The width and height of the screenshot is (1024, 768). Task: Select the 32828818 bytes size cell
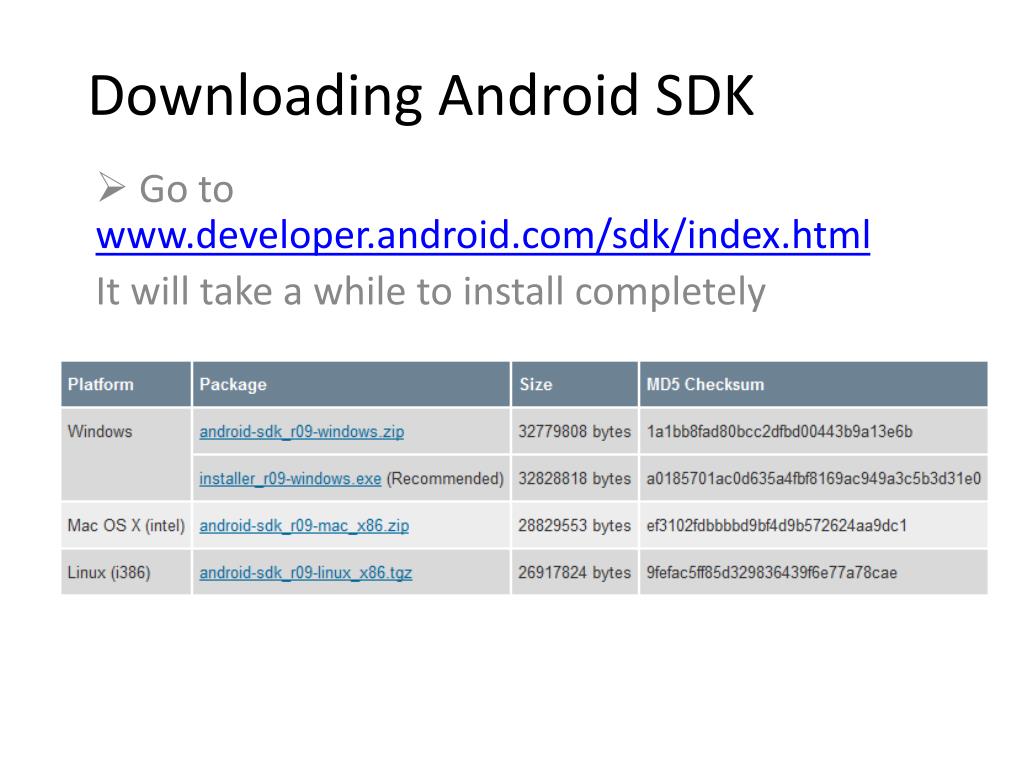[575, 478]
